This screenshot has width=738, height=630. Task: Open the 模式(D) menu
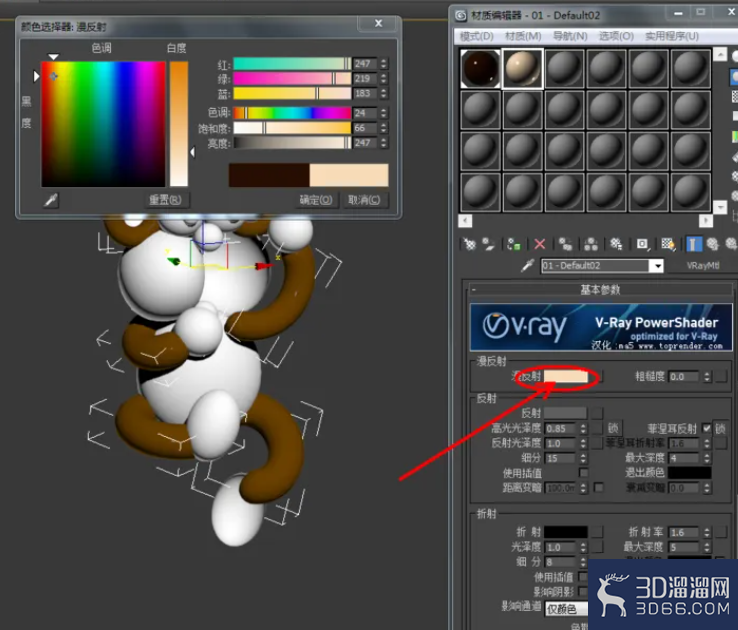[476, 36]
